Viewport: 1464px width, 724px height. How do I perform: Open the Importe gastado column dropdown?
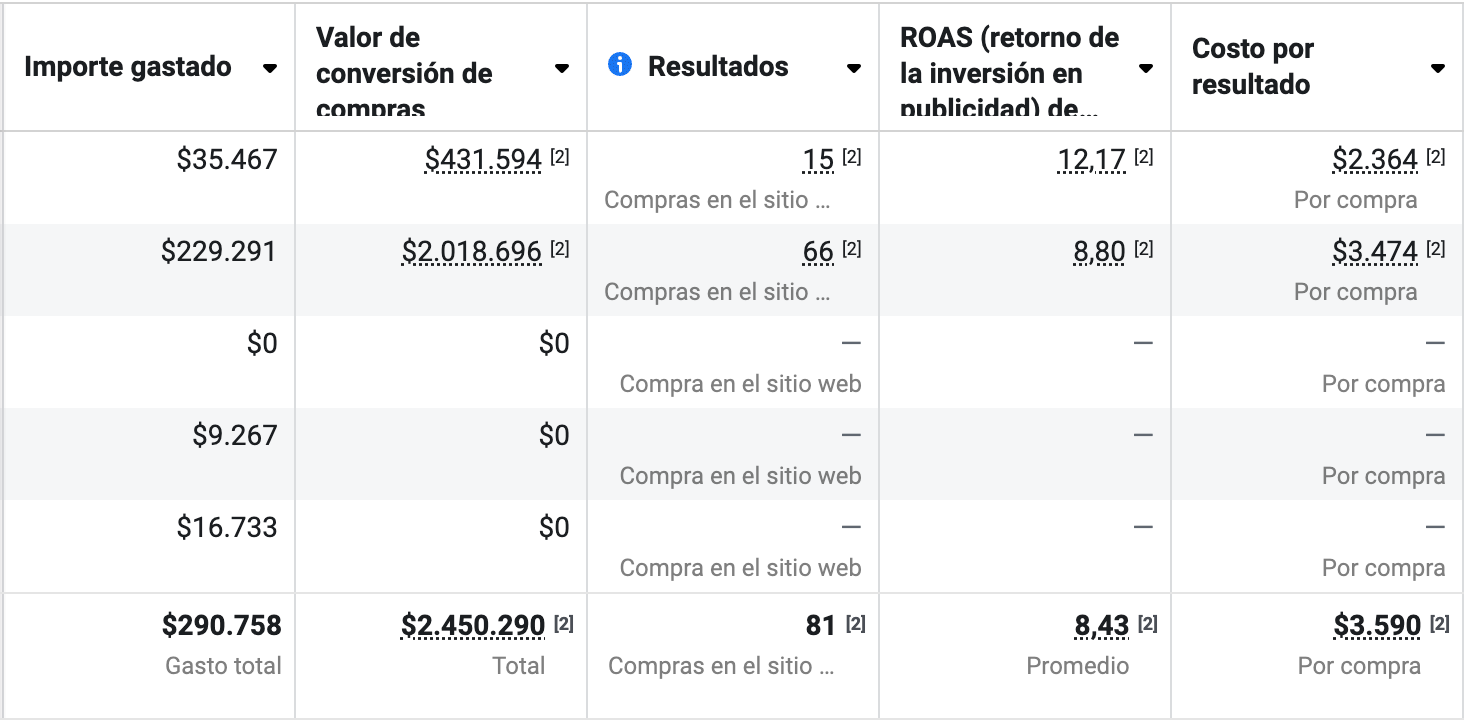tap(269, 69)
